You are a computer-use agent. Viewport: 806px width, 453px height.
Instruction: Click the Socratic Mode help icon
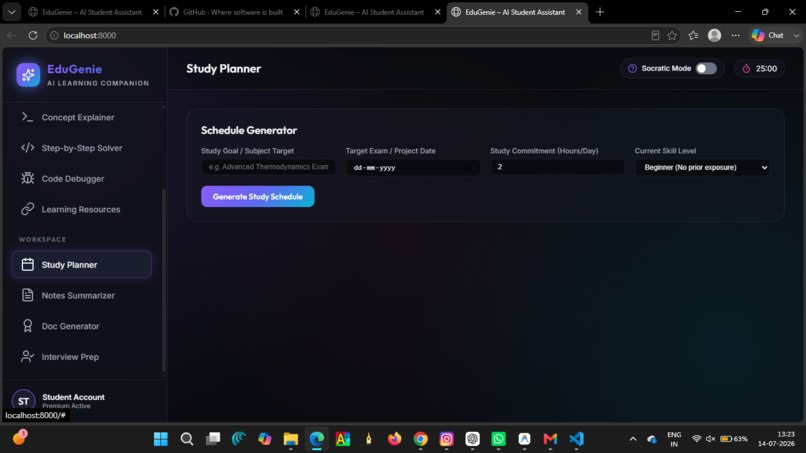pos(632,68)
